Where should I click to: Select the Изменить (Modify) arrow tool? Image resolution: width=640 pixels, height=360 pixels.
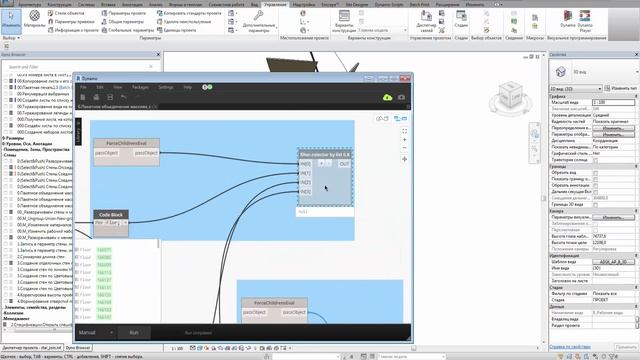click(11, 20)
